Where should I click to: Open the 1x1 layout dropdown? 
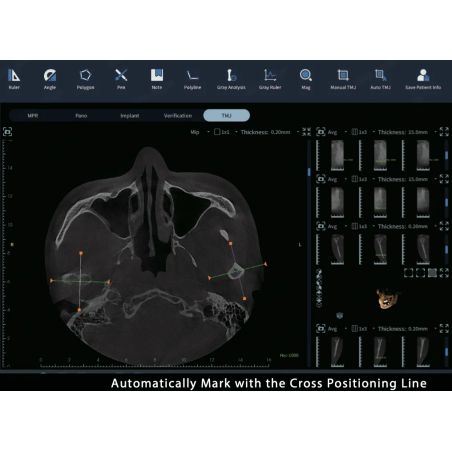pos(226,132)
